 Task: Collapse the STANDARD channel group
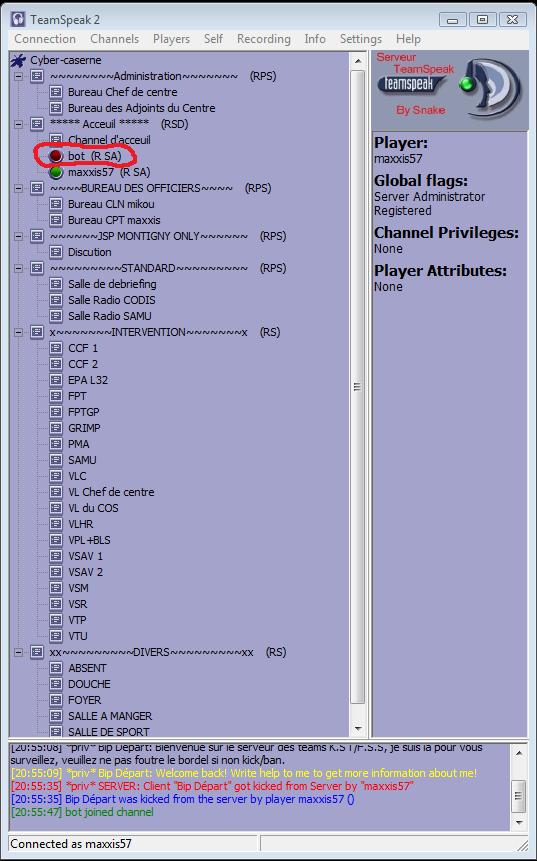click(x=19, y=268)
